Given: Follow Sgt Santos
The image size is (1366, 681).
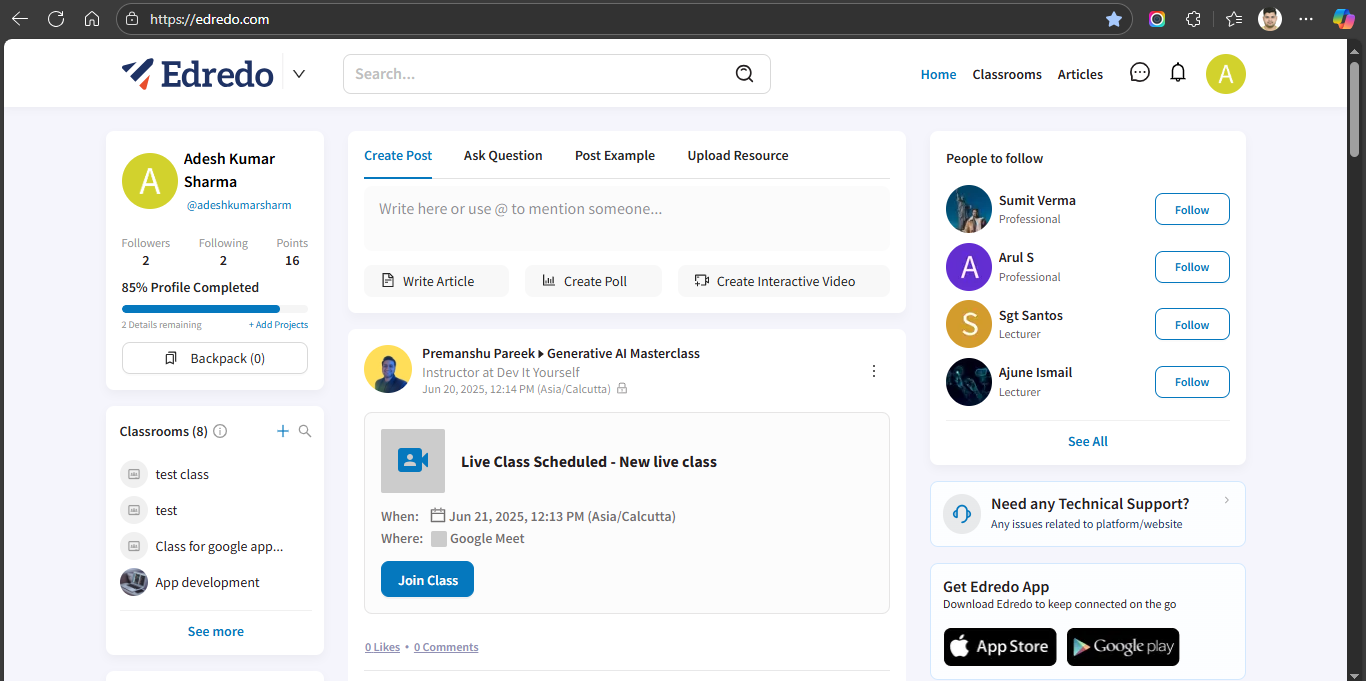Looking at the screenshot, I should pyautogui.click(x=1192, y=325).
